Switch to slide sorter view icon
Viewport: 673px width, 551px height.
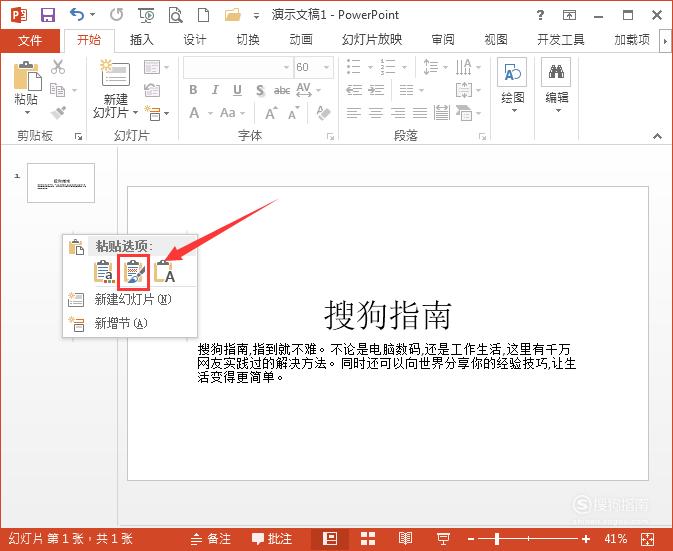[x=368, y=539]
